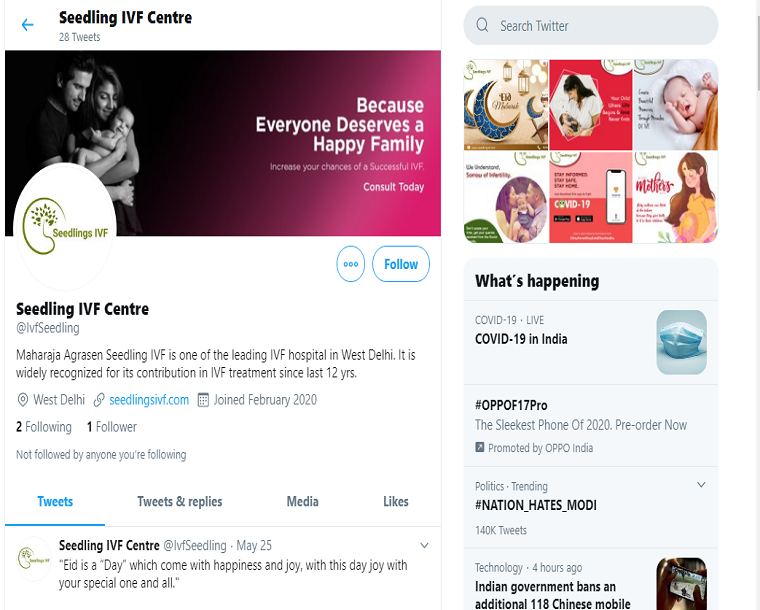Click the location pin icon by West Delhi
The height and width of the screenshot is (610, 760).
click(22, 400)
